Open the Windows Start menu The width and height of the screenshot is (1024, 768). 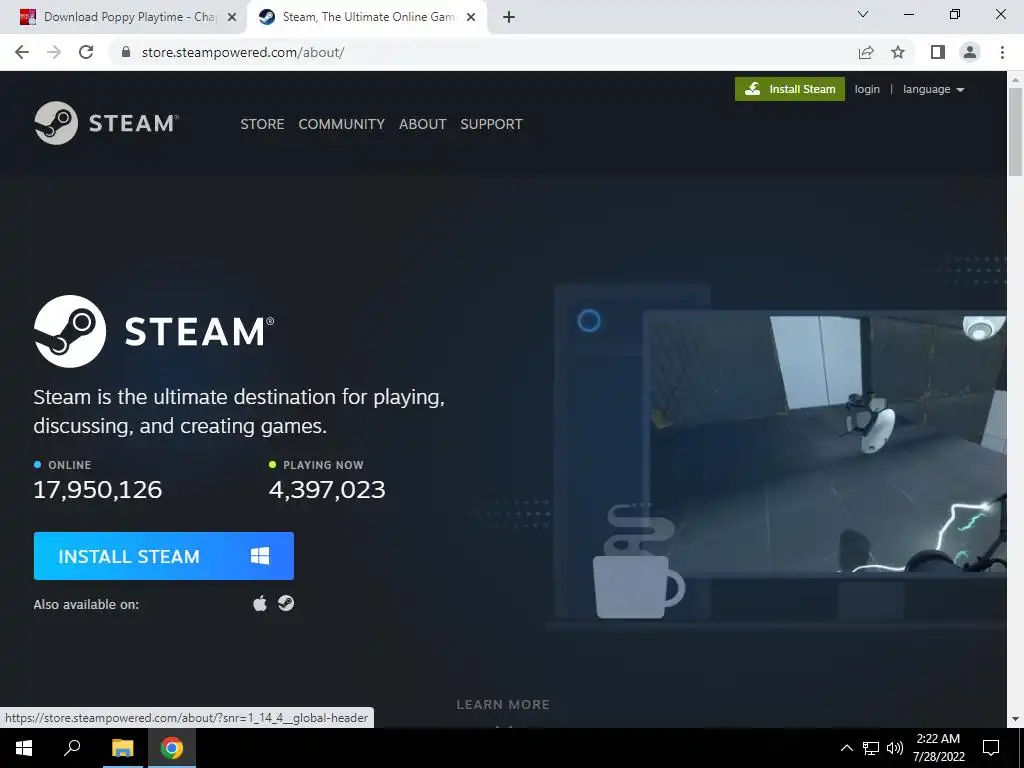[x=24, y=748]
